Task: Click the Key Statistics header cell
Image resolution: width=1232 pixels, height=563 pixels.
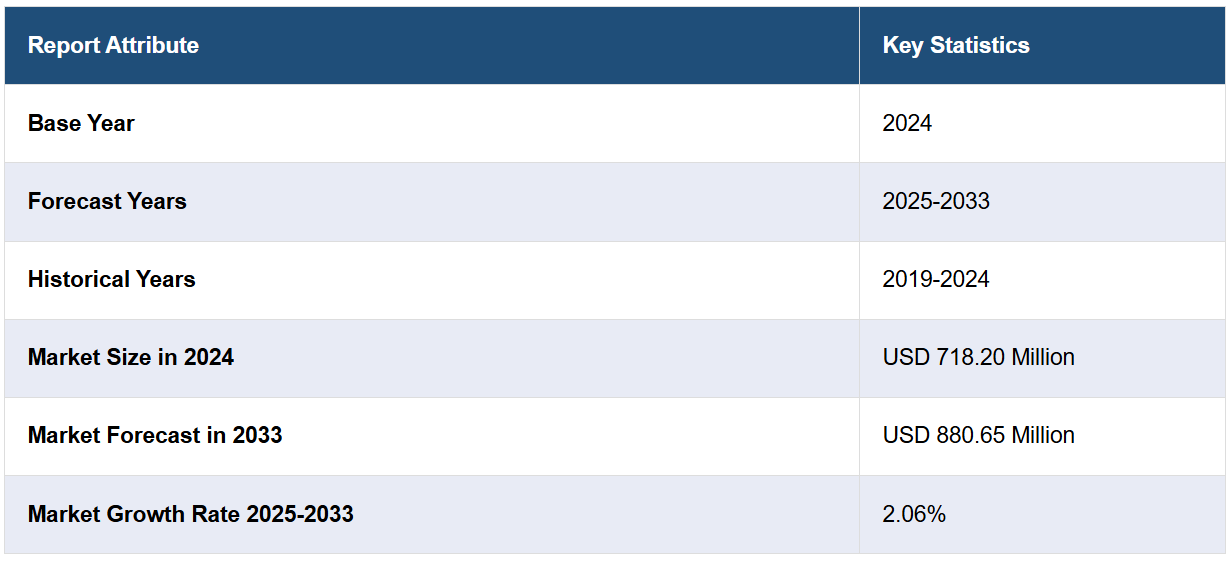Action: (955, 45)
